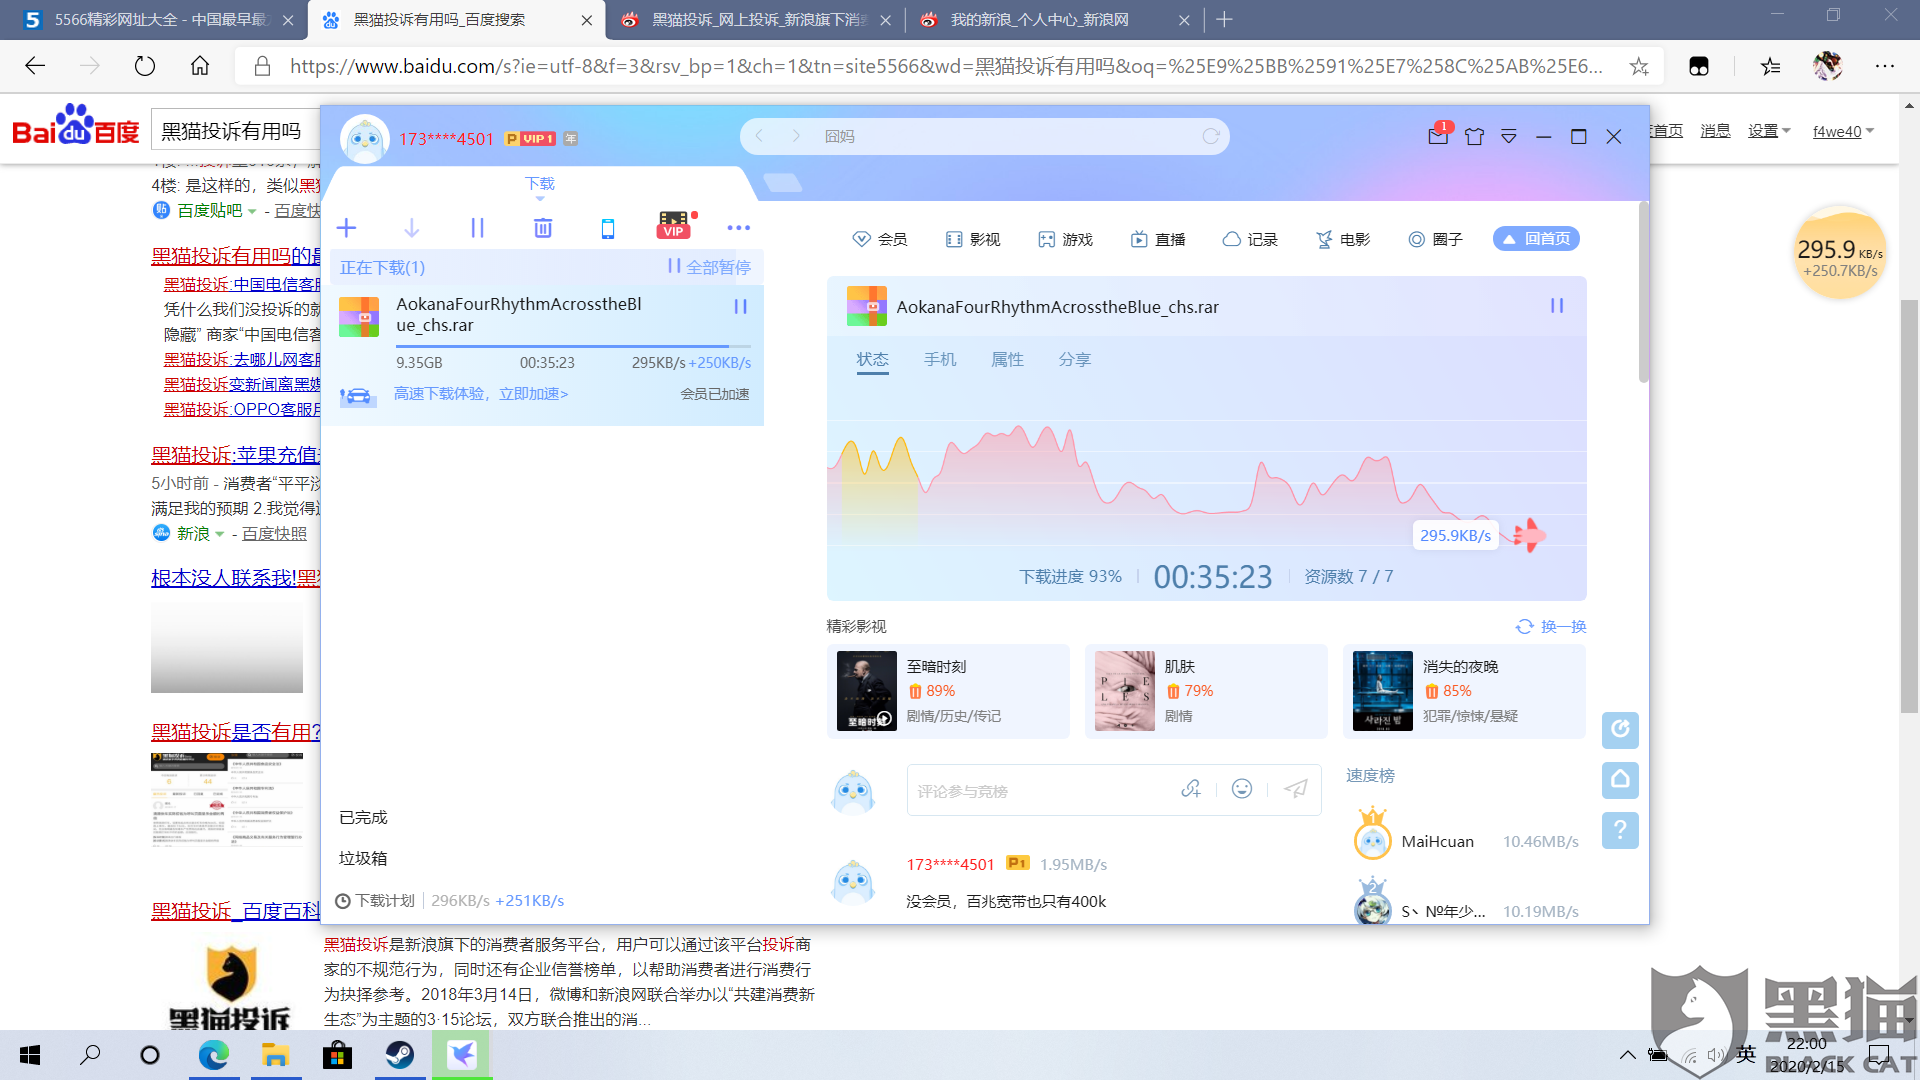The height and width of the screenshot is (1080, 1920).
Task: Pause the AokanaFourRhythm download in list
Action: coord(740,307)
